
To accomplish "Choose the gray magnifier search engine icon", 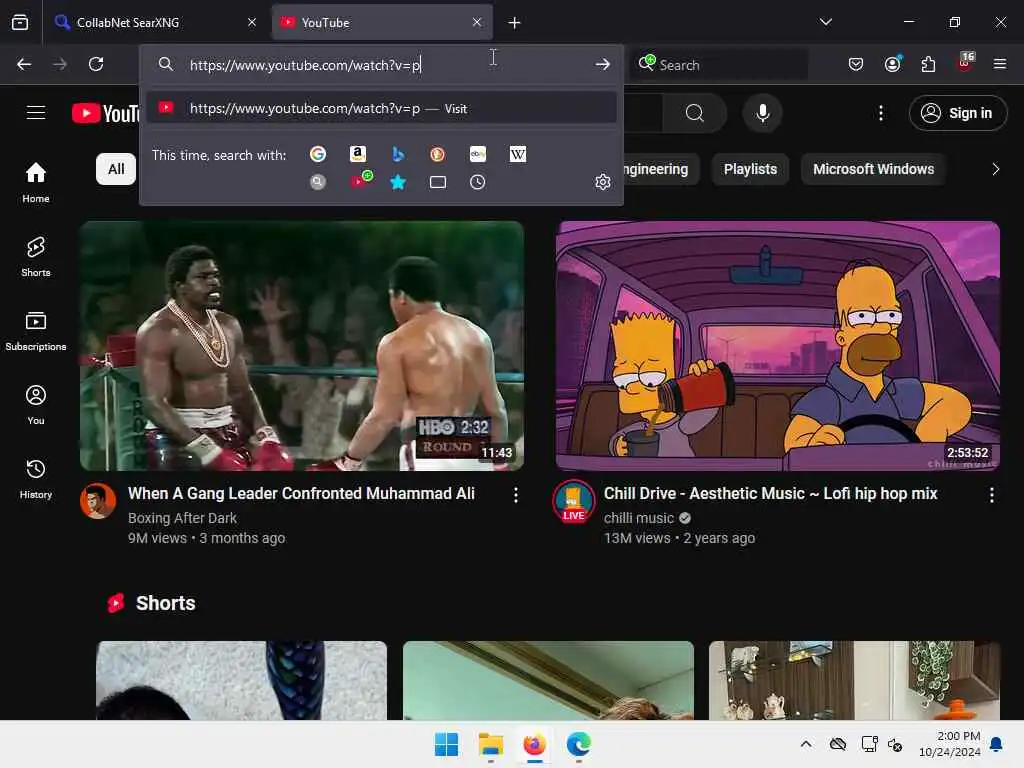I will pos(318,182).
